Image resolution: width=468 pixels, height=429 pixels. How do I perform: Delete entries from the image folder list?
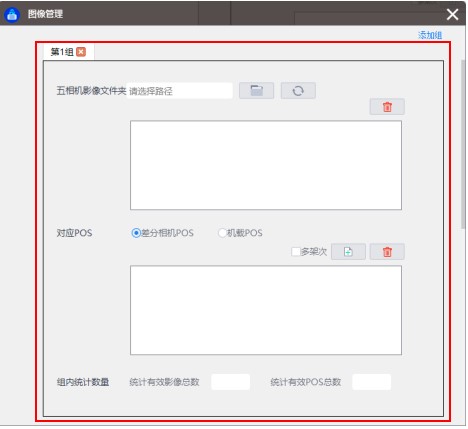(387, 107)
